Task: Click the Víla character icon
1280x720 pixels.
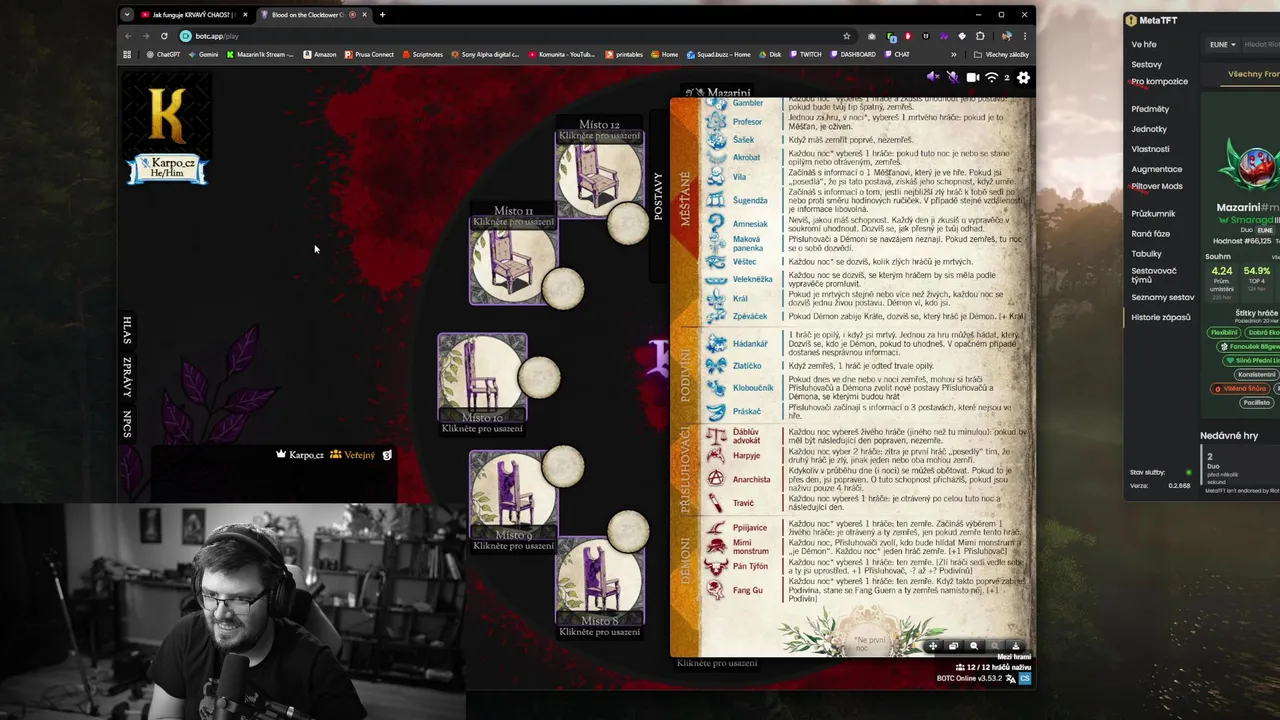Action: point(716,177)
